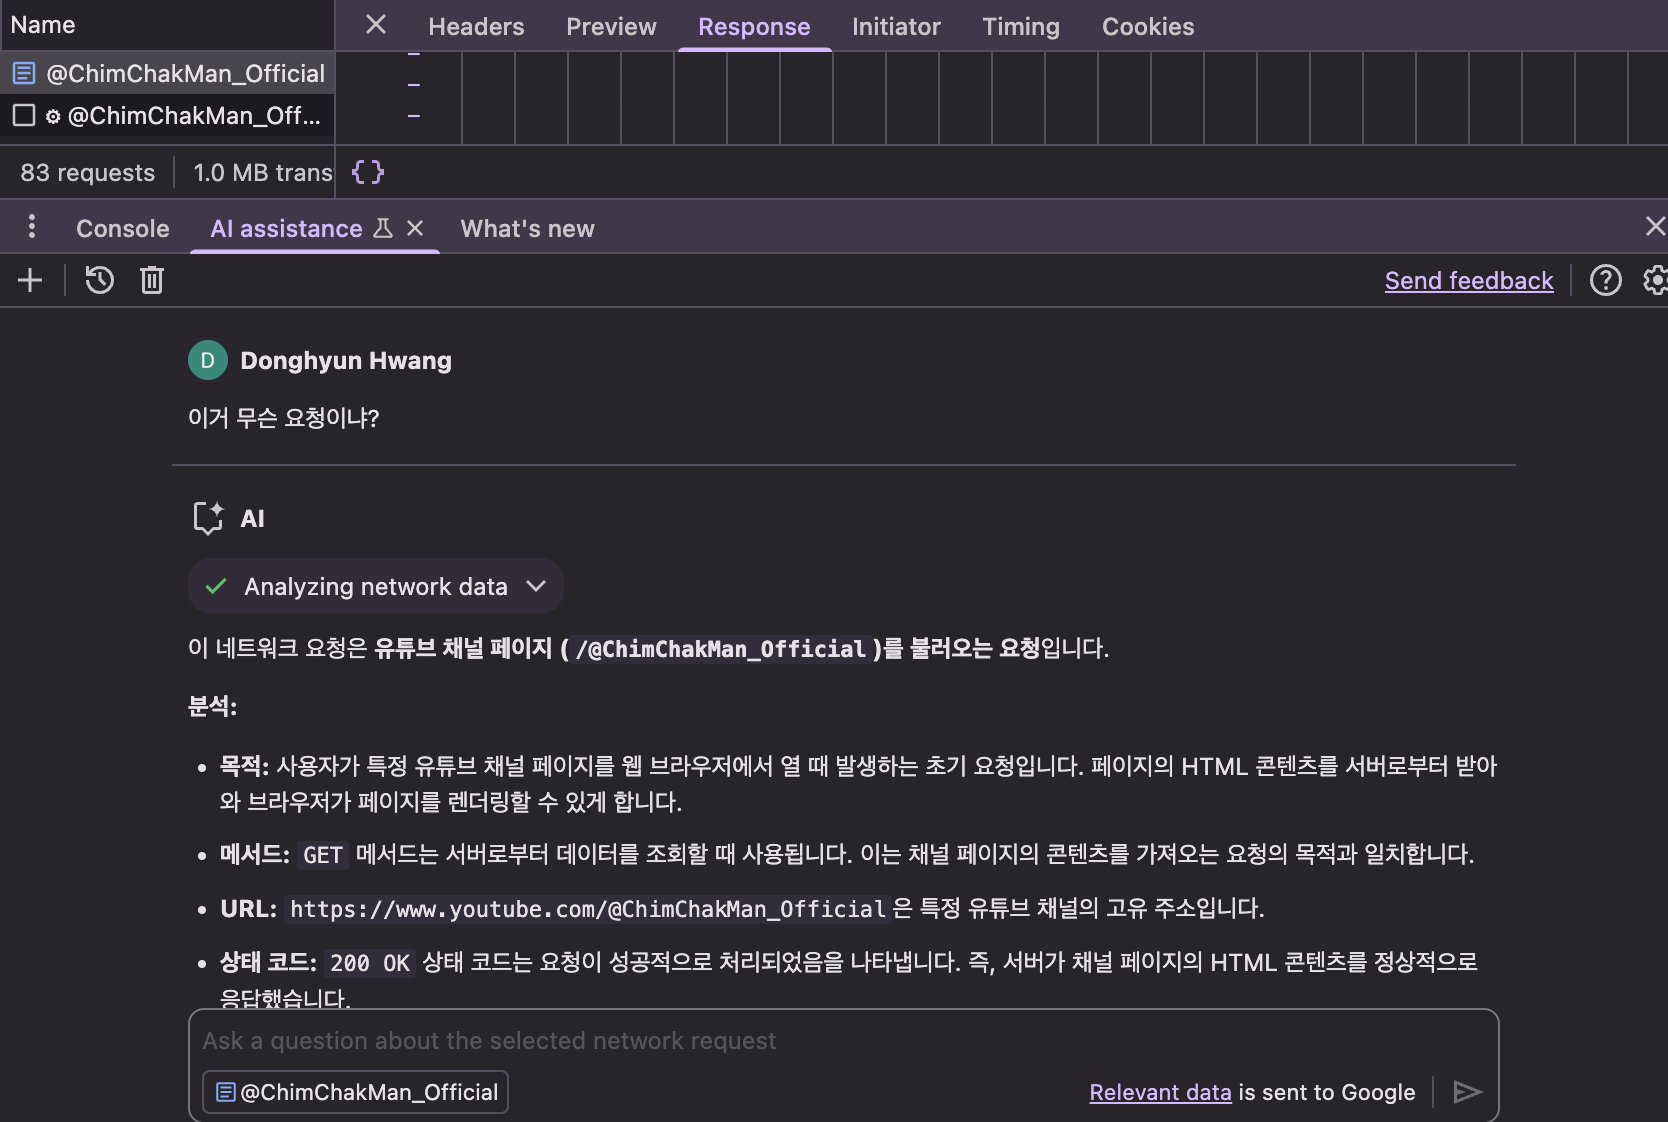The image size is (1668, 1122).
Task: Click the document icon beside @ChimChakMan_Official
Action: click(24, 73)
